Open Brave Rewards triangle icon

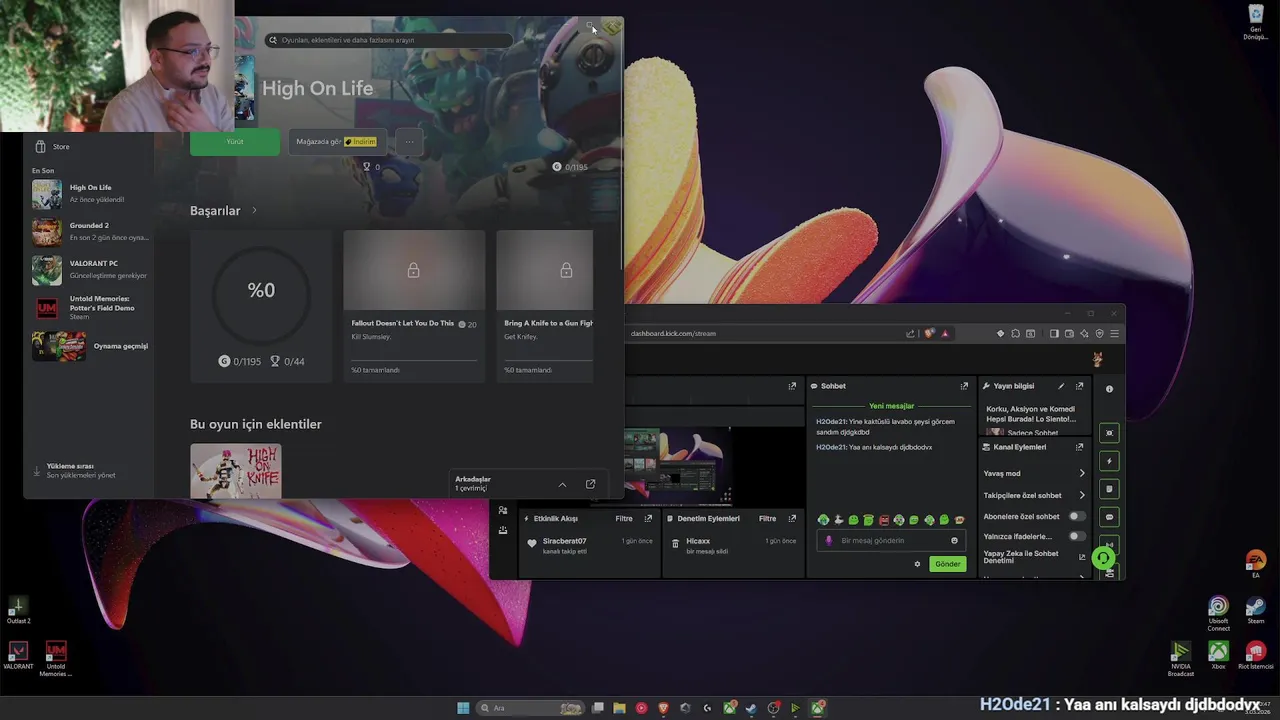[945, 333]
